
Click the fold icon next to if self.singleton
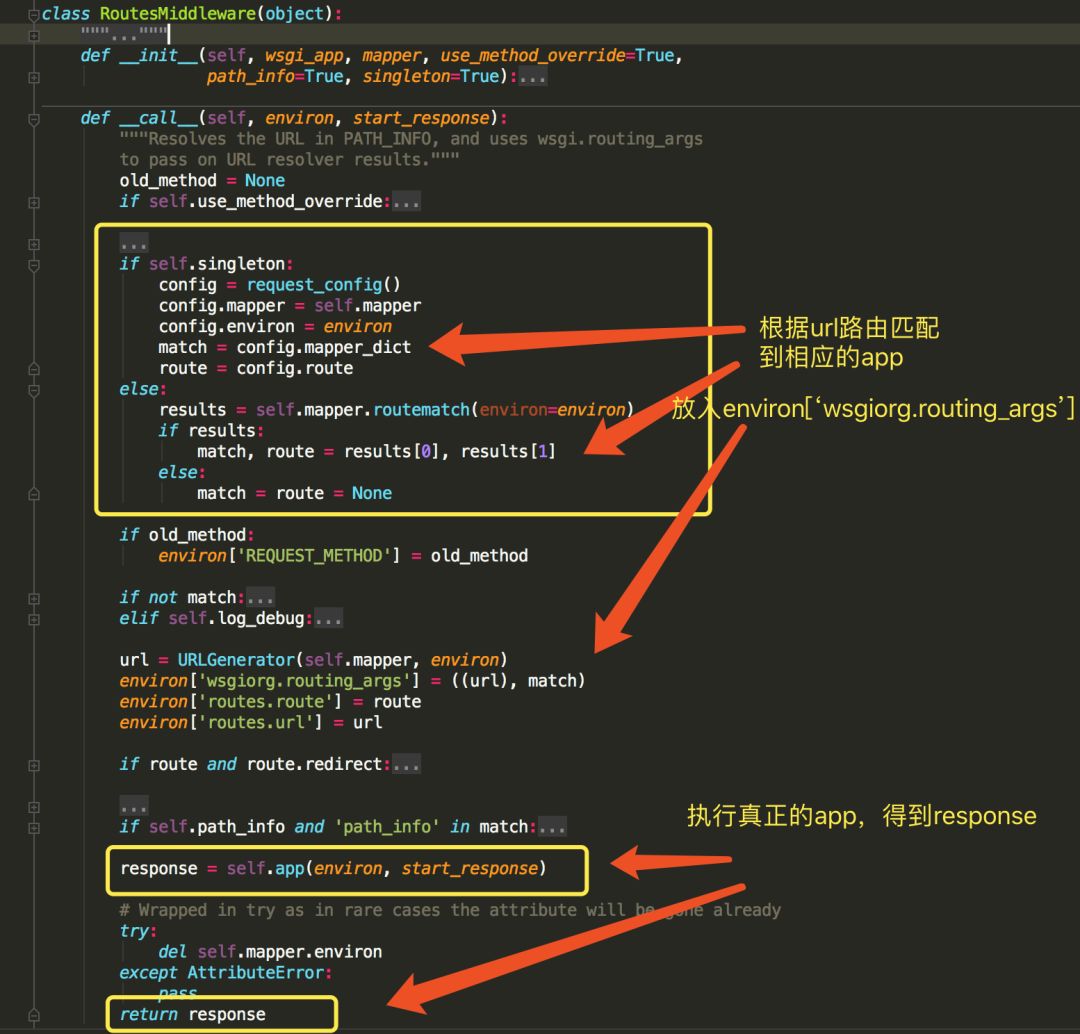tap(33, 264)
